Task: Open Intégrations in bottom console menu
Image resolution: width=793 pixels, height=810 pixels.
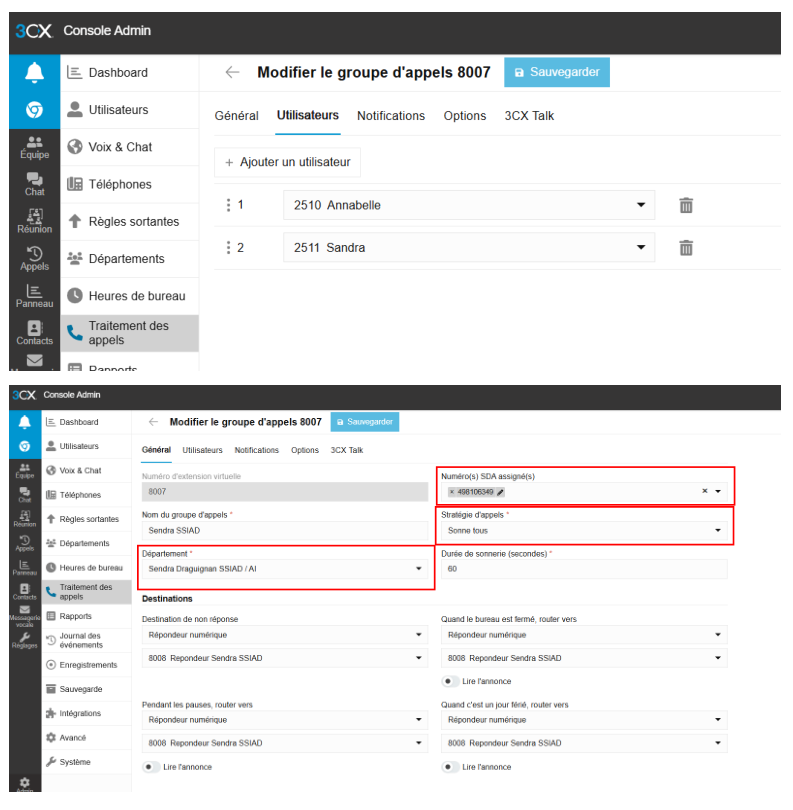Action: [86, 713]
